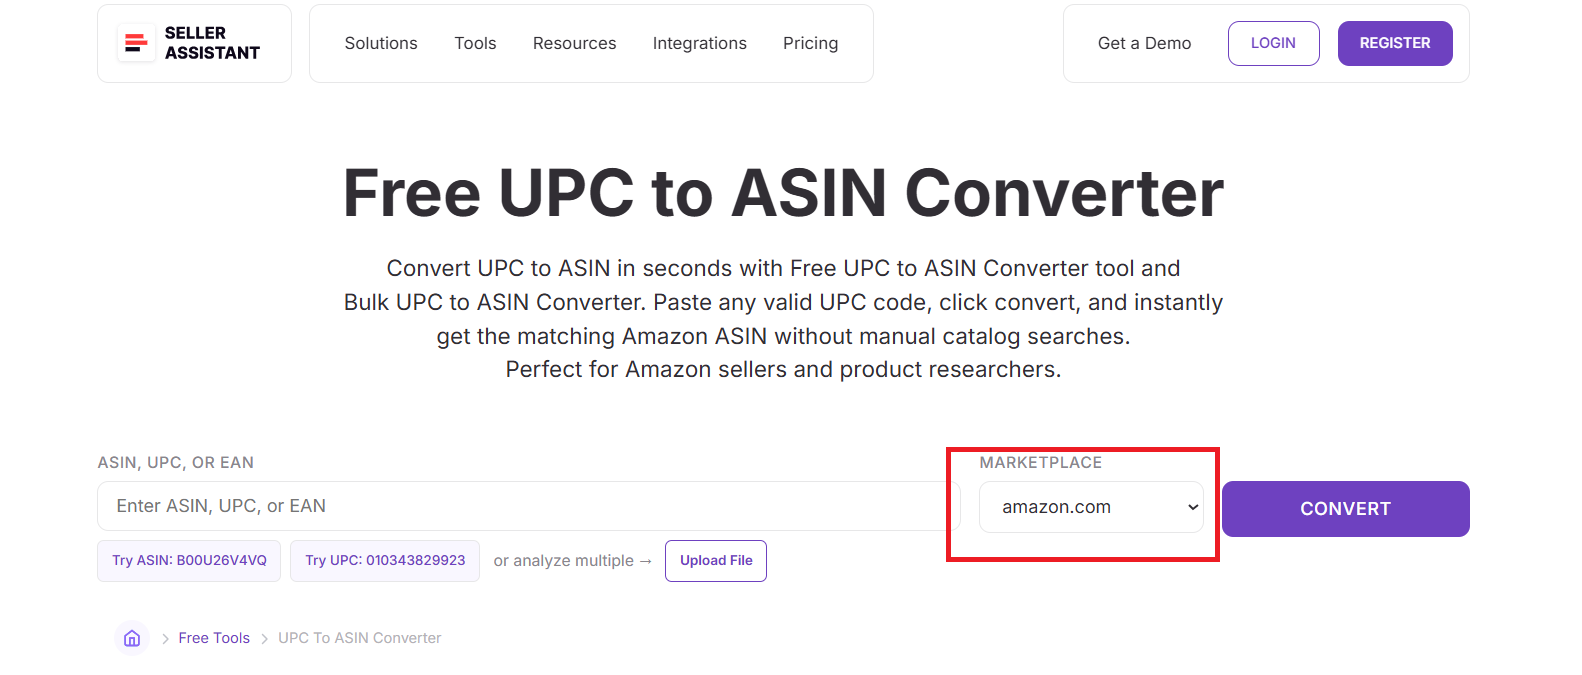Click the CONVERT button
Viewport: 1582px width, 675px height.
click(x=1345, y=508)
